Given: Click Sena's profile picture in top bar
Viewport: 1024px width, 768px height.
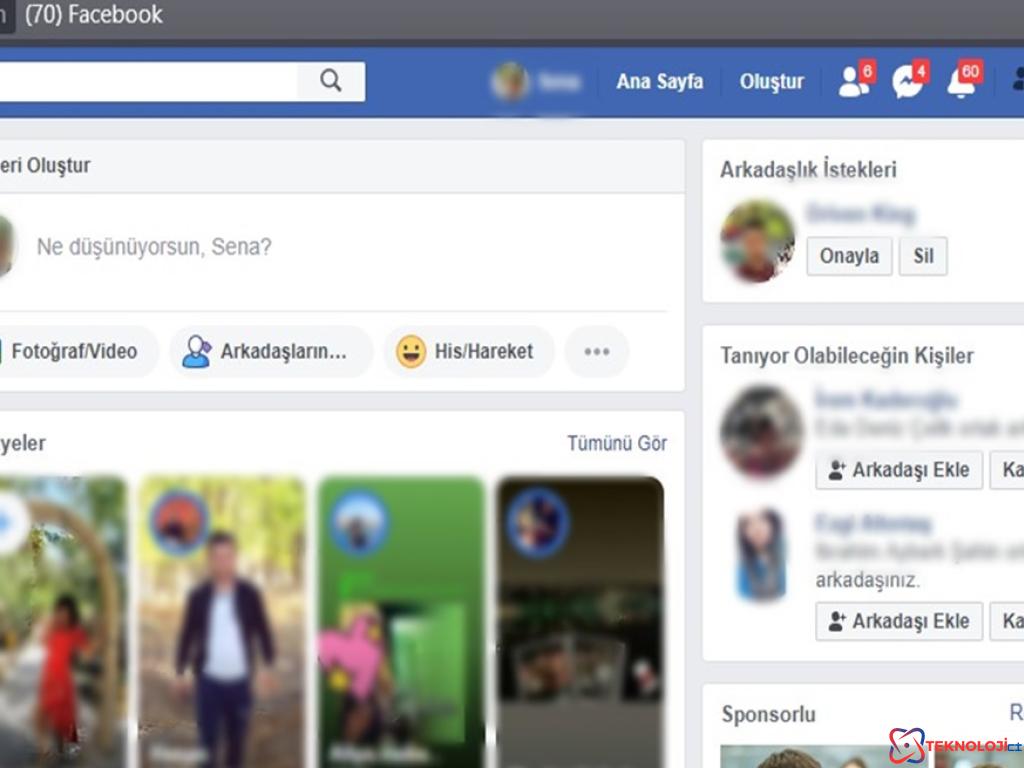Looking at the screenshot, I should (x=511, y=82).
